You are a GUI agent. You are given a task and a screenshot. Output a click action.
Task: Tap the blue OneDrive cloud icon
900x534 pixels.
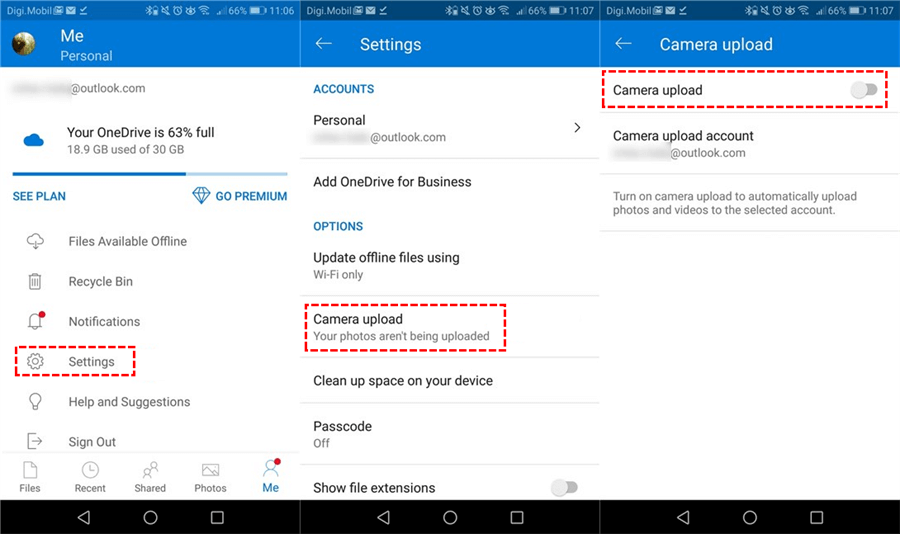pos(34,140)
